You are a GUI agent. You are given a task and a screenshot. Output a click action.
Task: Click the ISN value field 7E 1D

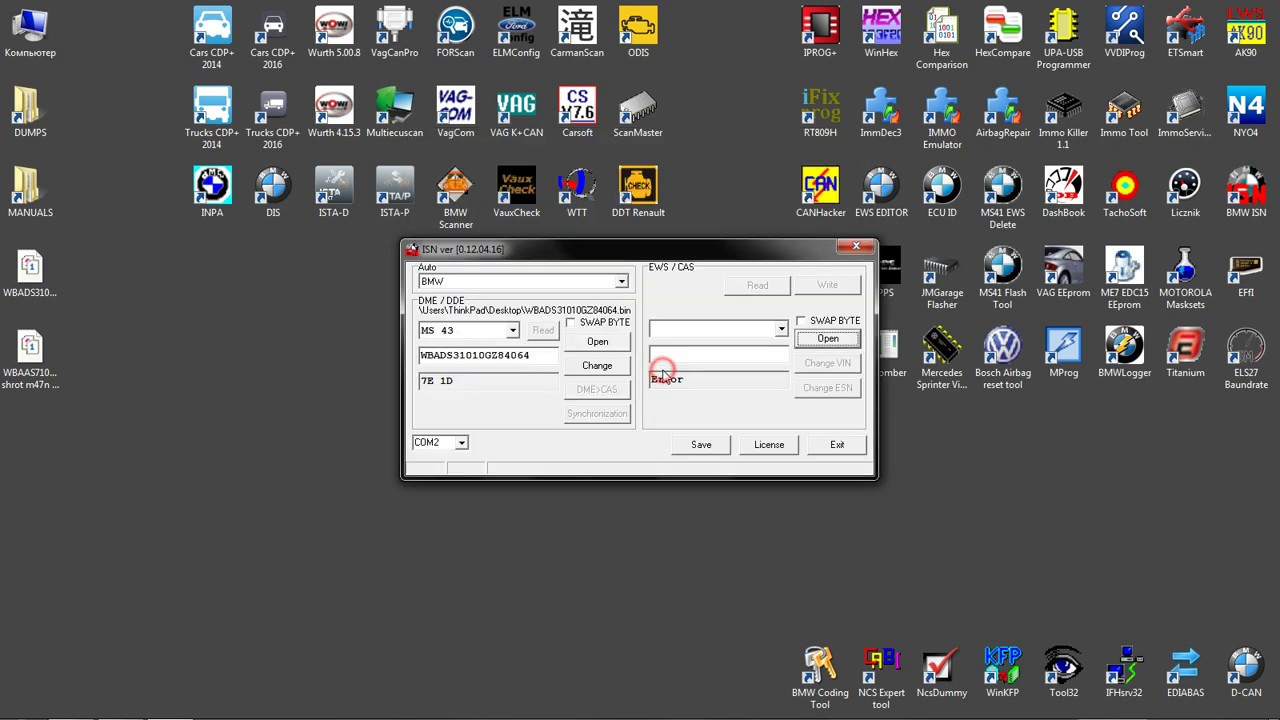488,381
